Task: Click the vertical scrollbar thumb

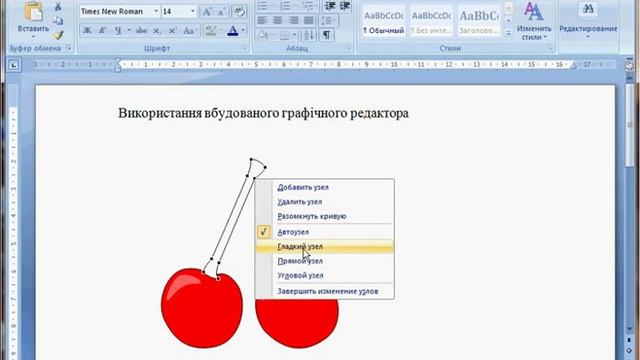Action: coord(630,125)
